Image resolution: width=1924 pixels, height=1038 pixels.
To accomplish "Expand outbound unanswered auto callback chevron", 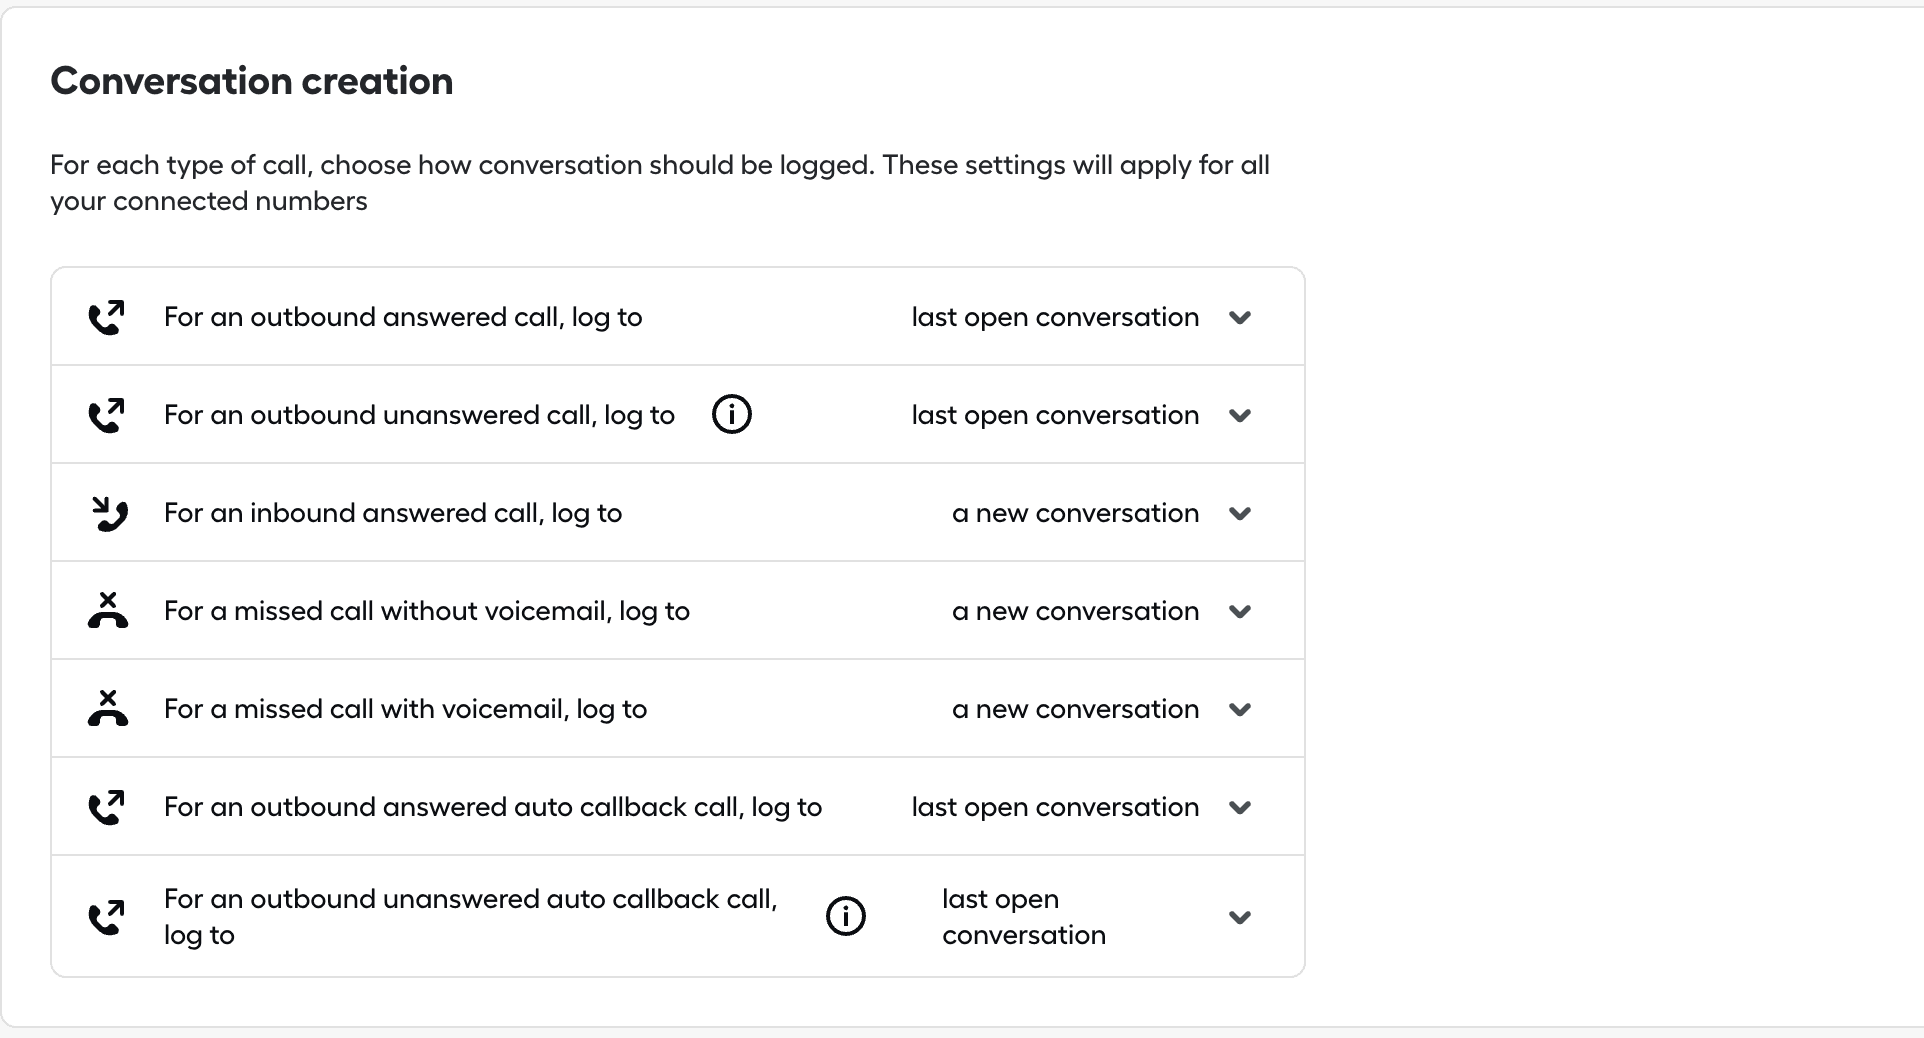I will [1240, 918].
